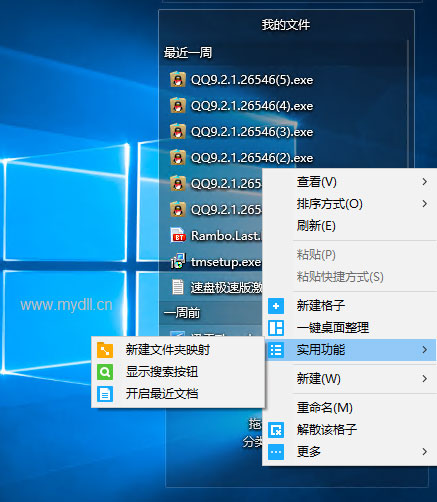Click the QQ icon beside QQ9.2.1.26546(5).exe
Screen dimensions: 437x502
(178, 79)
